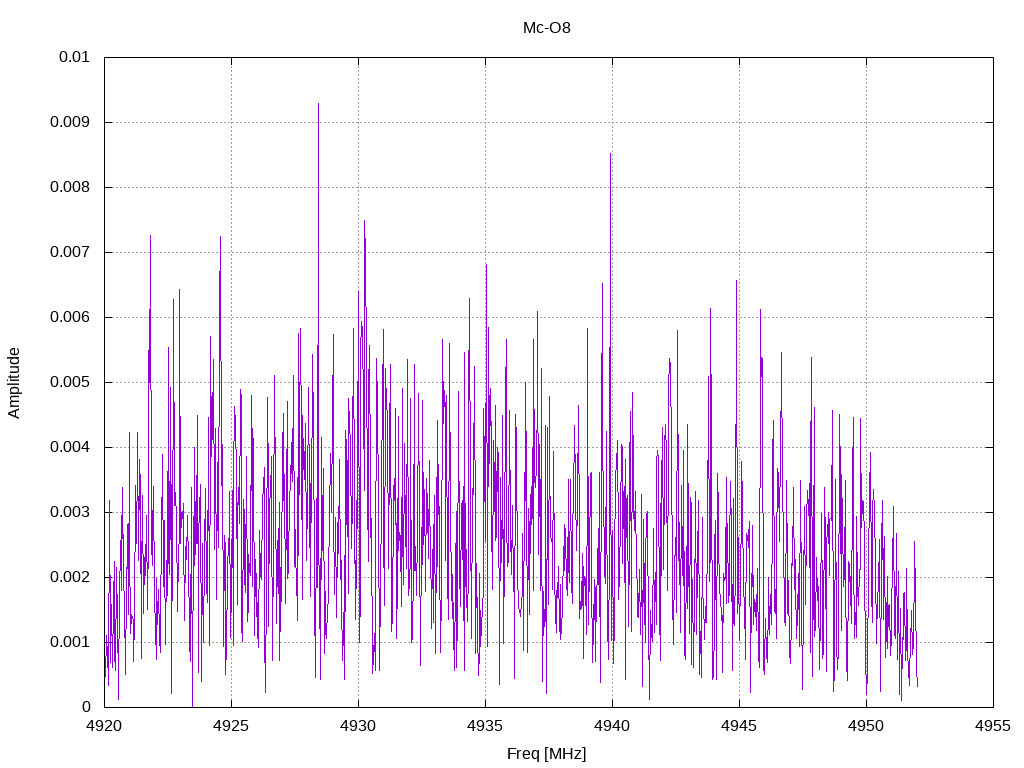This screenshot has height=768, width=1024.
Task: Click x-axis tick label 4935
Action: pos(485,726)
